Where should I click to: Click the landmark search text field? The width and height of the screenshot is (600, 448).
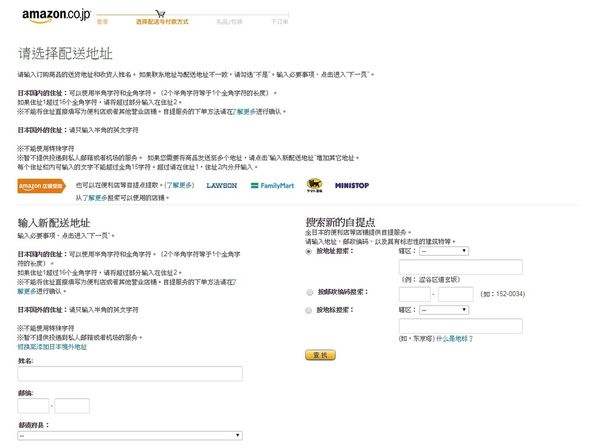click(461, 326)
